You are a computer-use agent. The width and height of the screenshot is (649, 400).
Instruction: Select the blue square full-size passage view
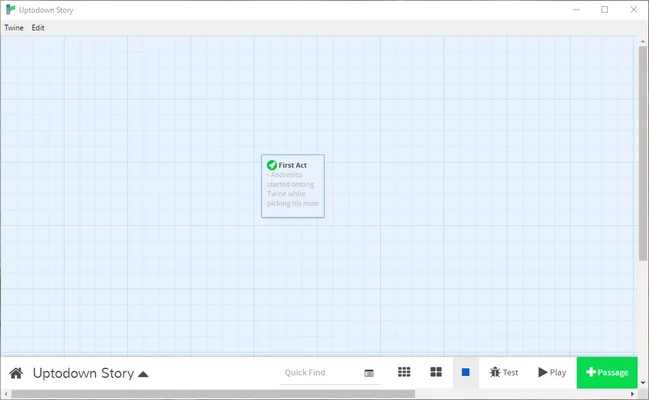click(466, 372)
